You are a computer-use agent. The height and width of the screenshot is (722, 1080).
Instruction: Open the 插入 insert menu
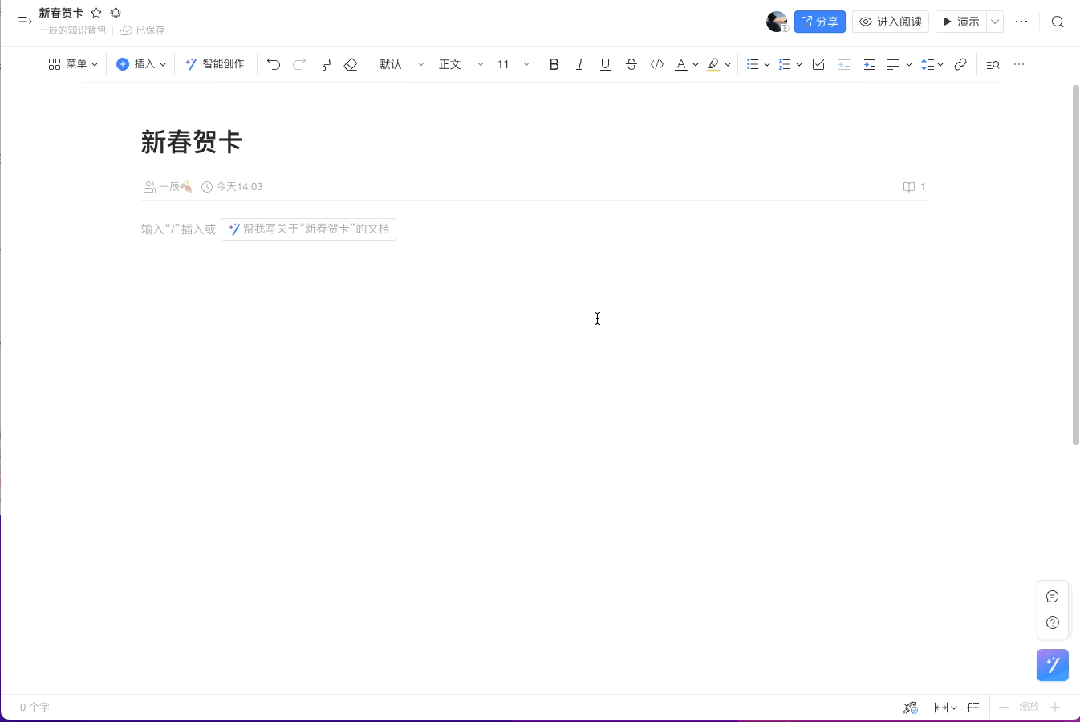pyautogui.click(x=141, y=64)
